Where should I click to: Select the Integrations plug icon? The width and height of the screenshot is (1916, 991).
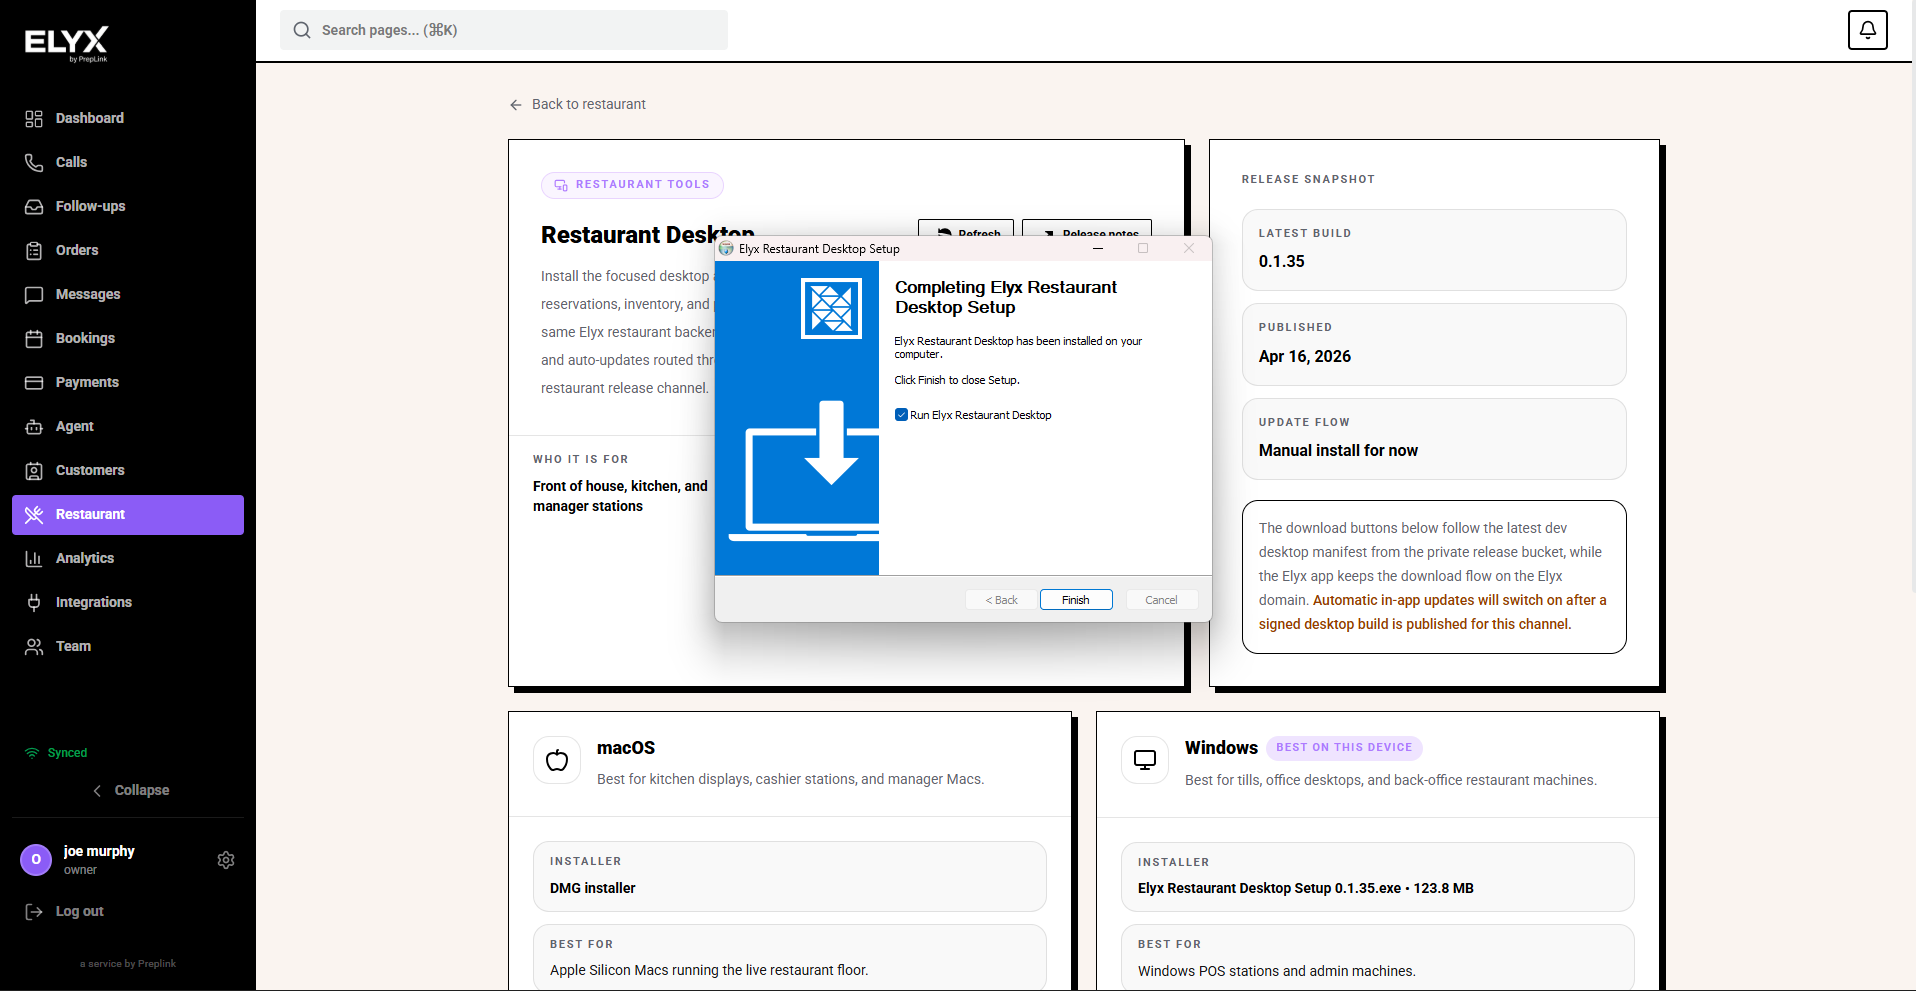point(34,603)
